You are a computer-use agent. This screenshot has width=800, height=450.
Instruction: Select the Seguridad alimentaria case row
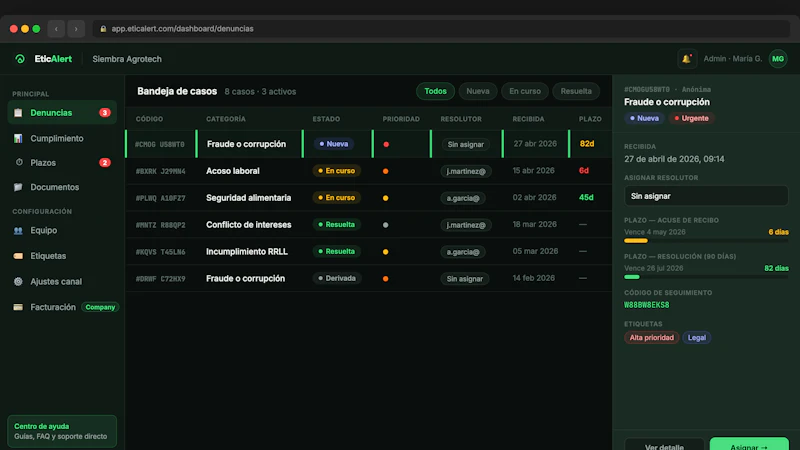coord(368,198)
